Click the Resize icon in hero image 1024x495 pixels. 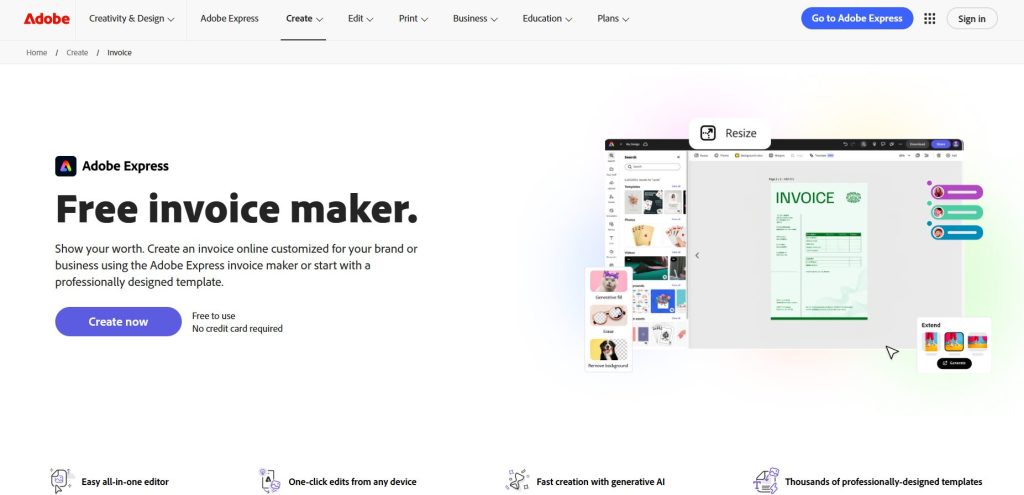(708, 133)
